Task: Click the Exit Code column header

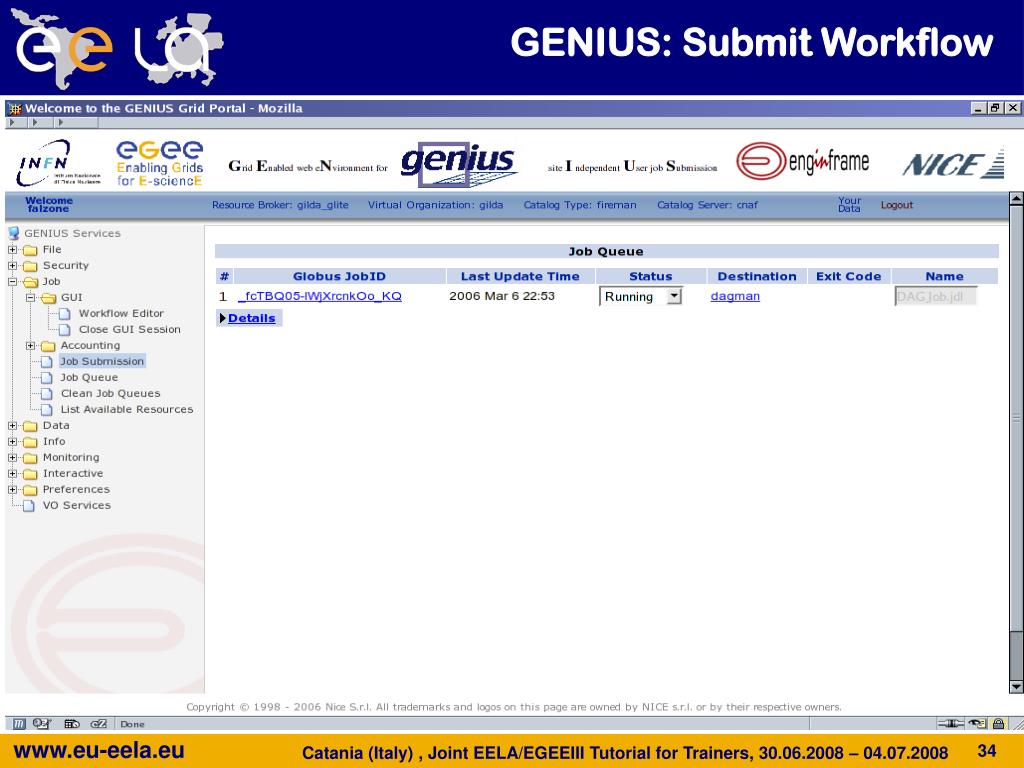Action: tap(848, 276)
